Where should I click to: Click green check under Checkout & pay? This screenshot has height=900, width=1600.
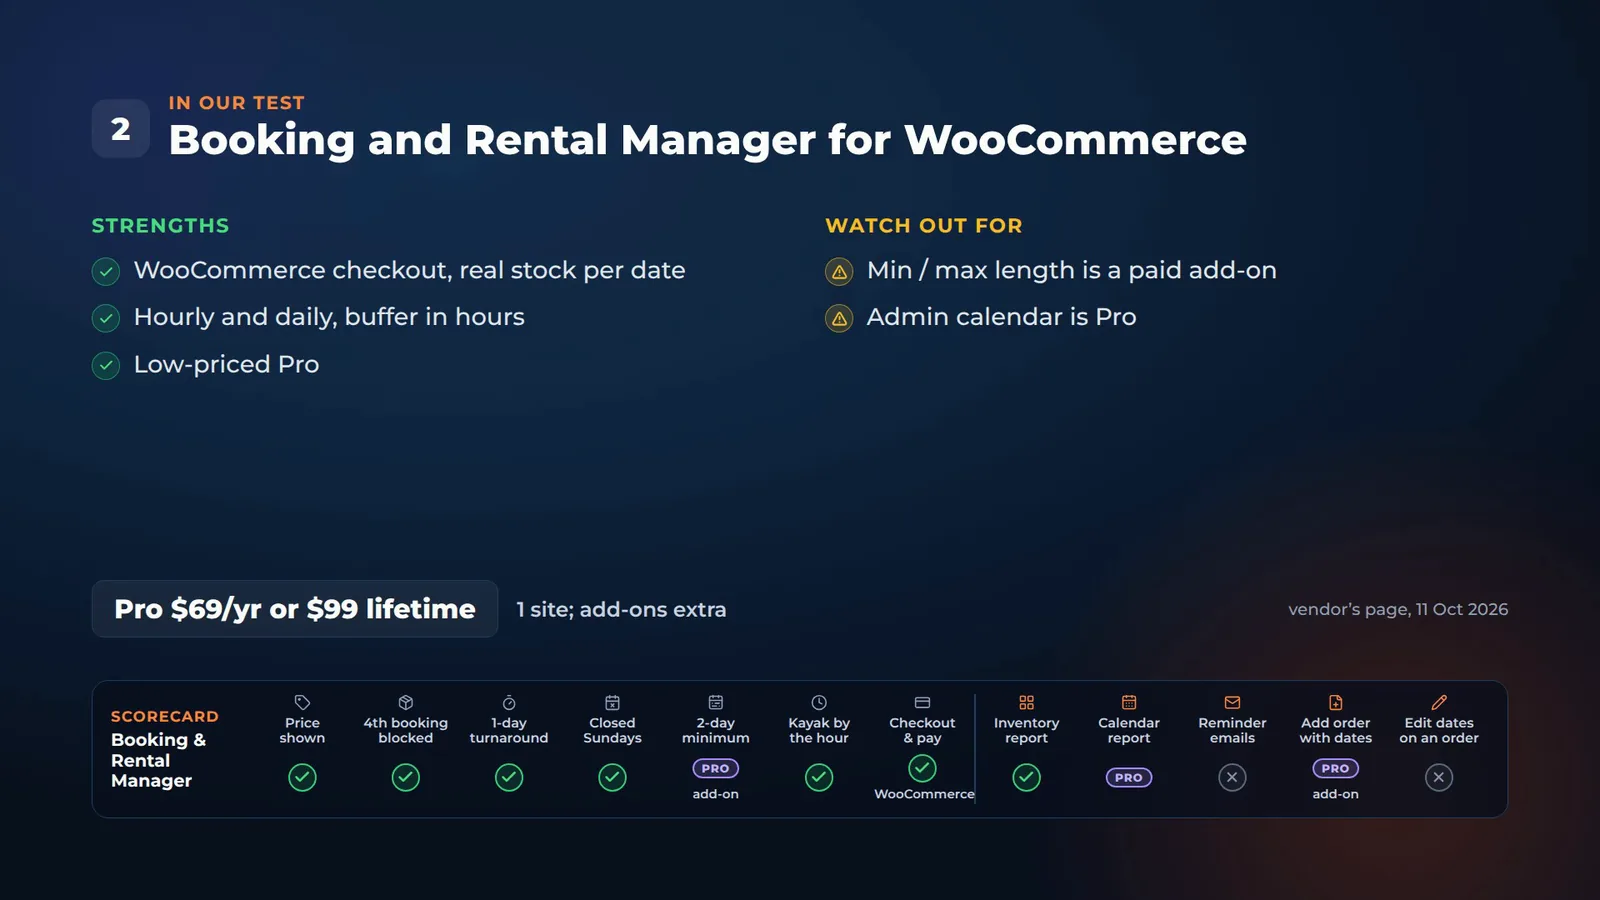tap(922, 768)
